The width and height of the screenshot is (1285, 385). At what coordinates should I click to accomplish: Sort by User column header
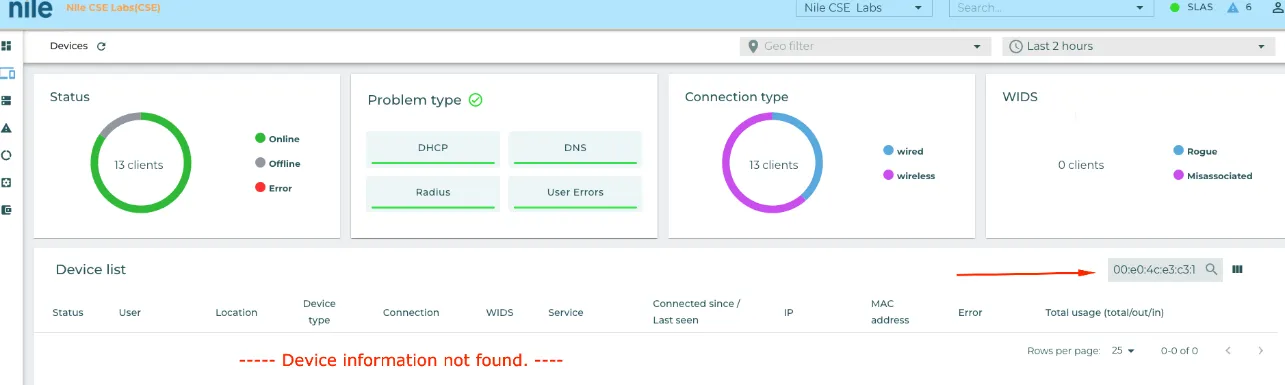(130, 312)
